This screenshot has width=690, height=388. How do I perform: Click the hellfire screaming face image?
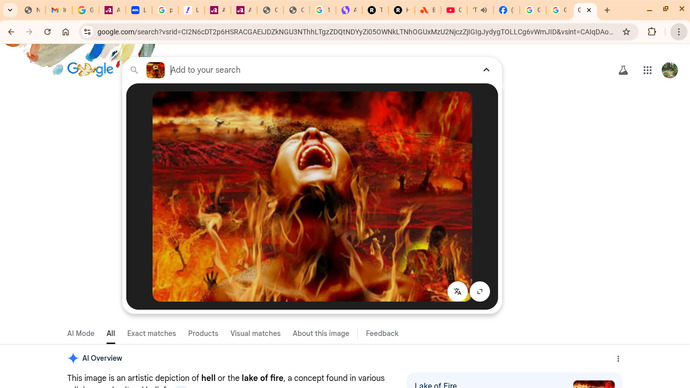click(312, 196)
